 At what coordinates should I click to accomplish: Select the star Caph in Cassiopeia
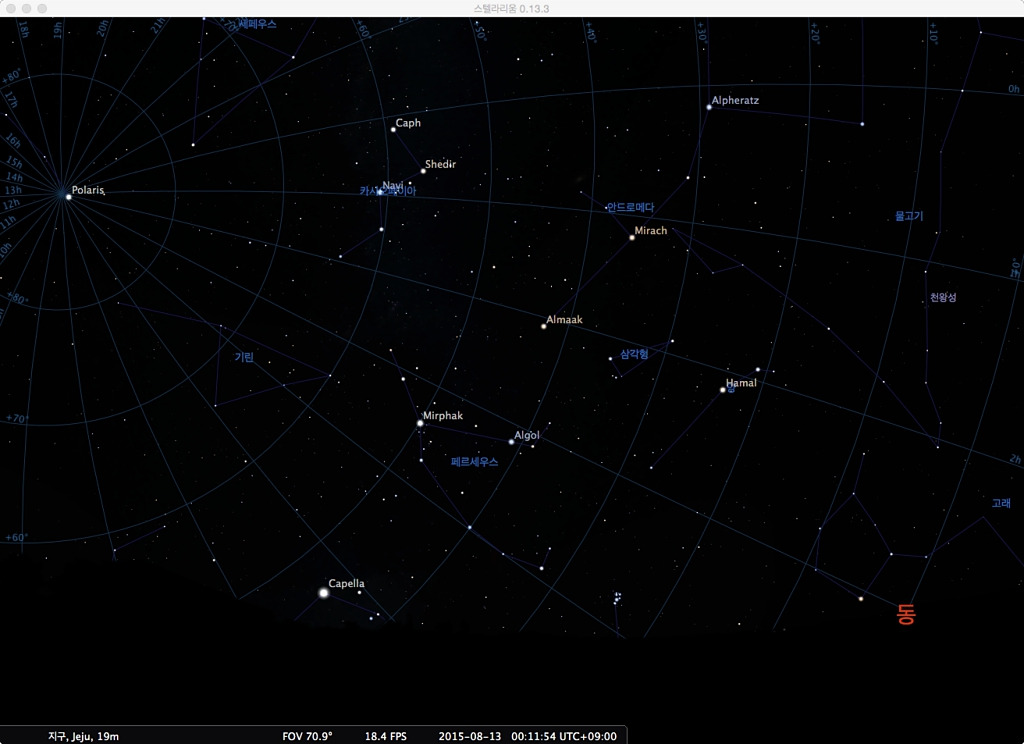(x=393, y=129)
